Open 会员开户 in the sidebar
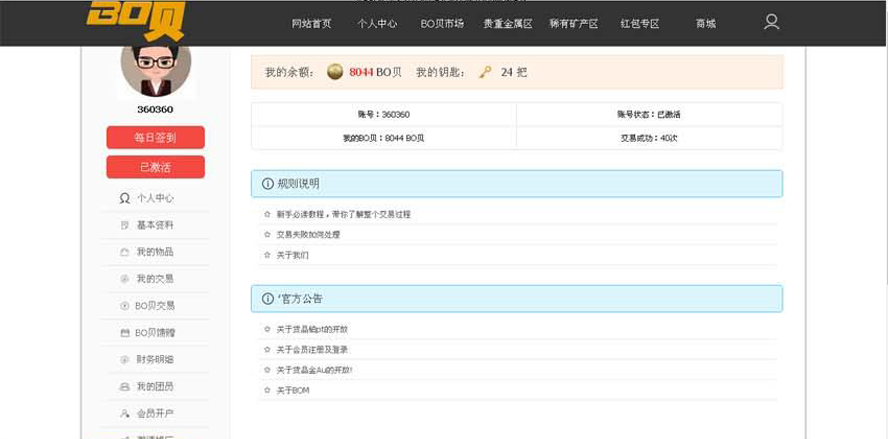888x439 pixels. click(x=156, y=414)
